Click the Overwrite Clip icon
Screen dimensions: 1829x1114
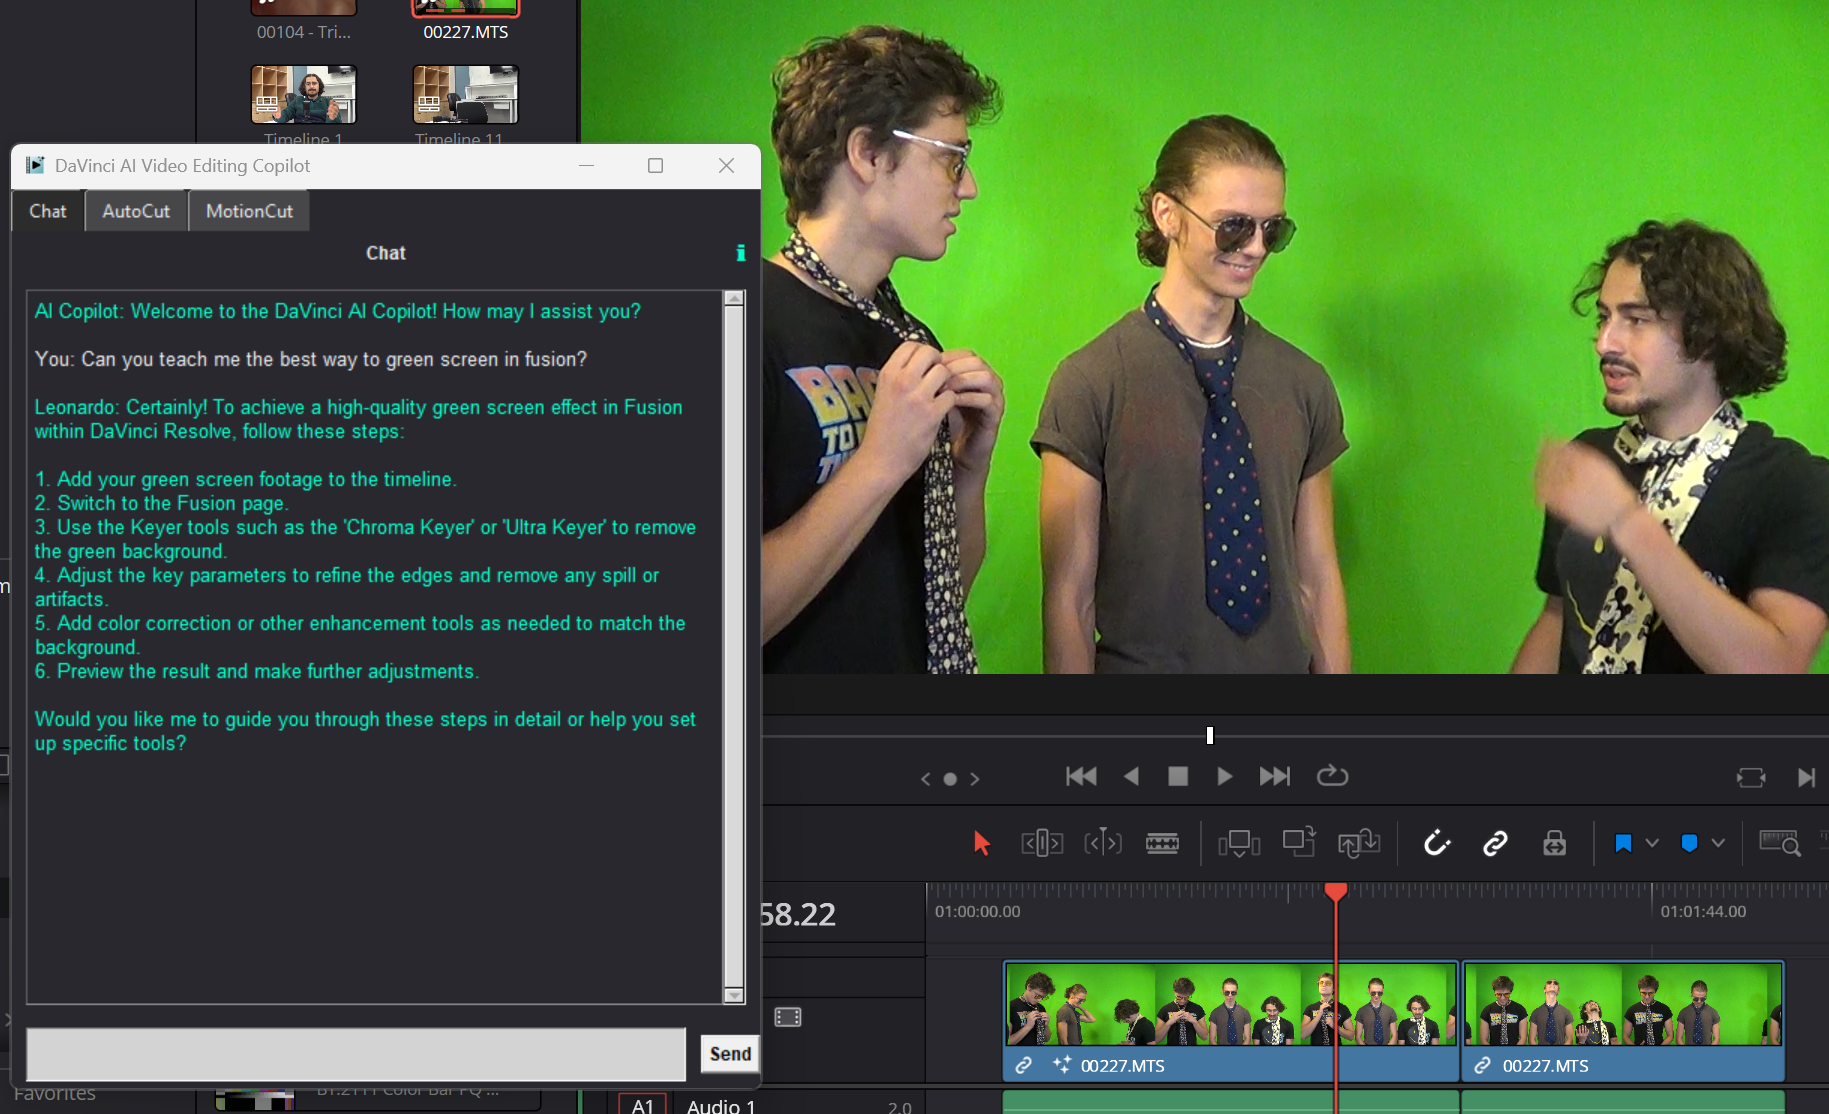point(1298,843)
